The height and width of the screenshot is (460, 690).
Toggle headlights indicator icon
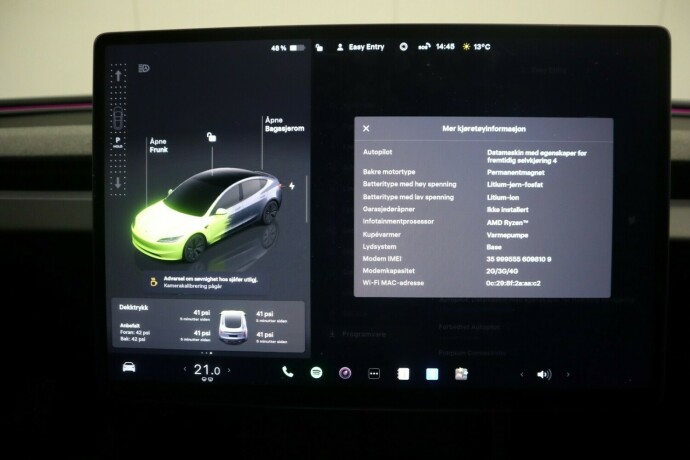click(x=144, y=68)
